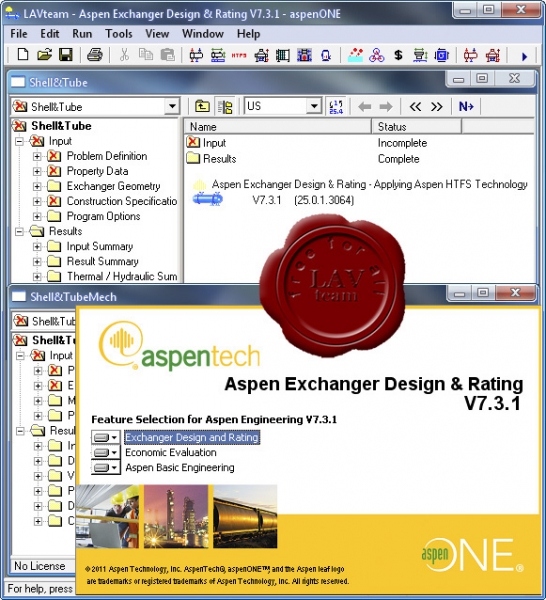Click the units conversion 25.4 icon
Image resolution: width=546 pixels, height=600 pixels.
(336, 107)
